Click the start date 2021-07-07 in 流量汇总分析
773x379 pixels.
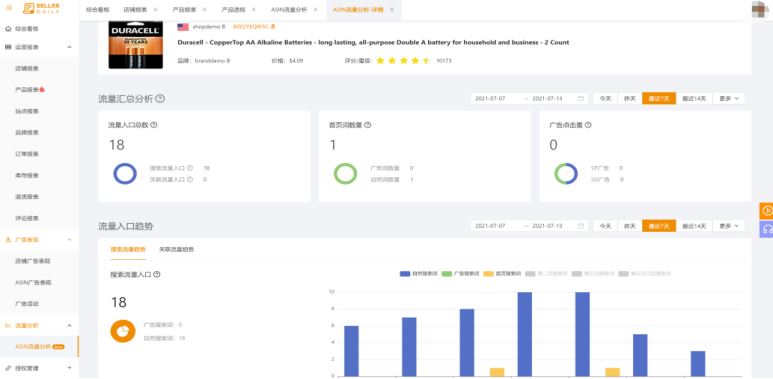(x=490, y=99)
